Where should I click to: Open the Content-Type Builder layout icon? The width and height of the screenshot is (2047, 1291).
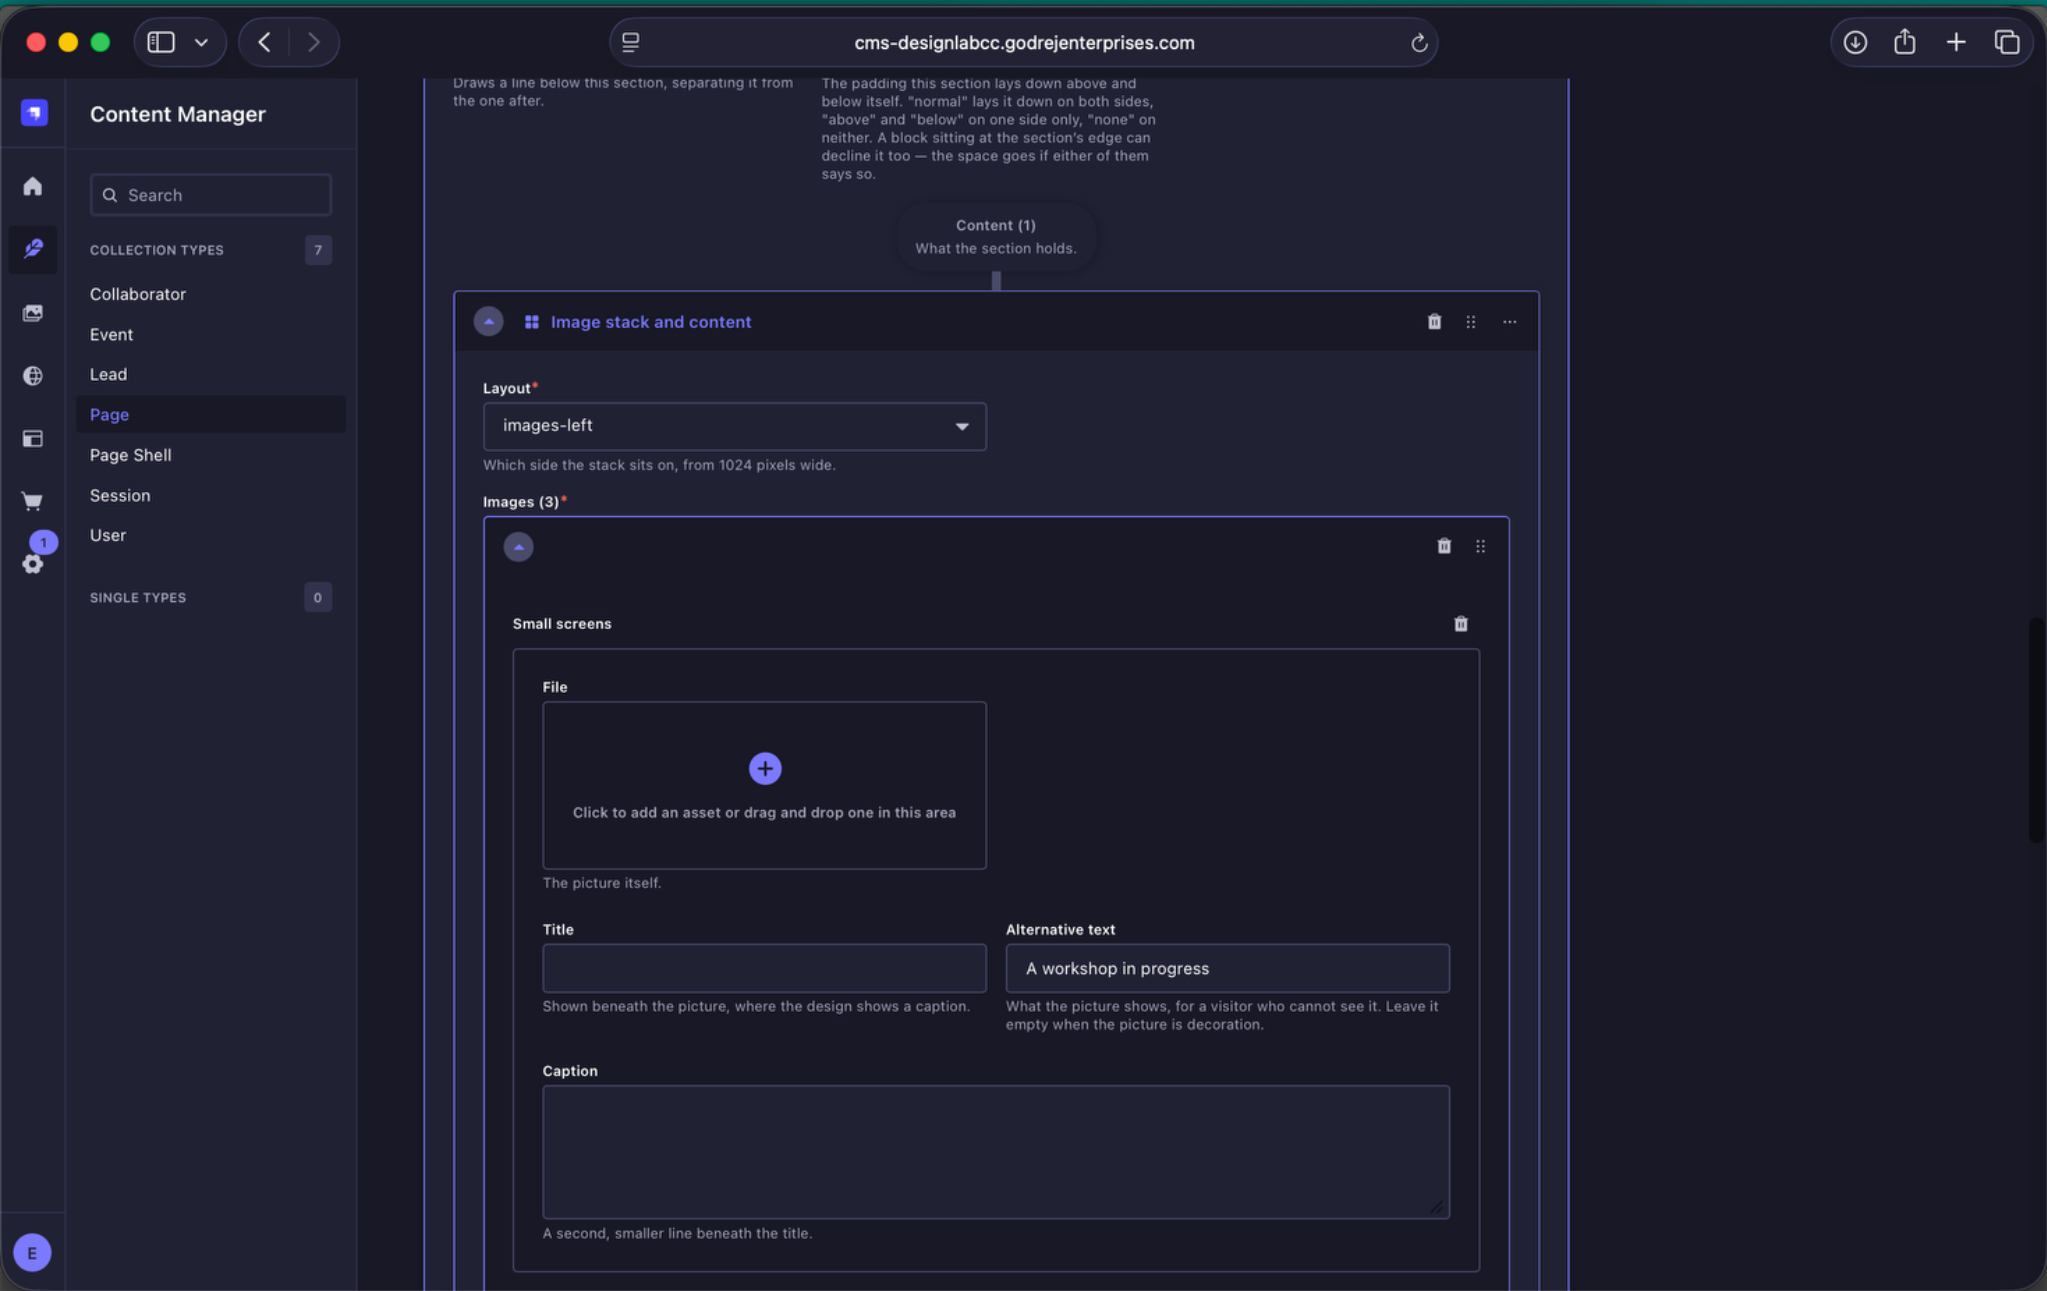(33, 439)
